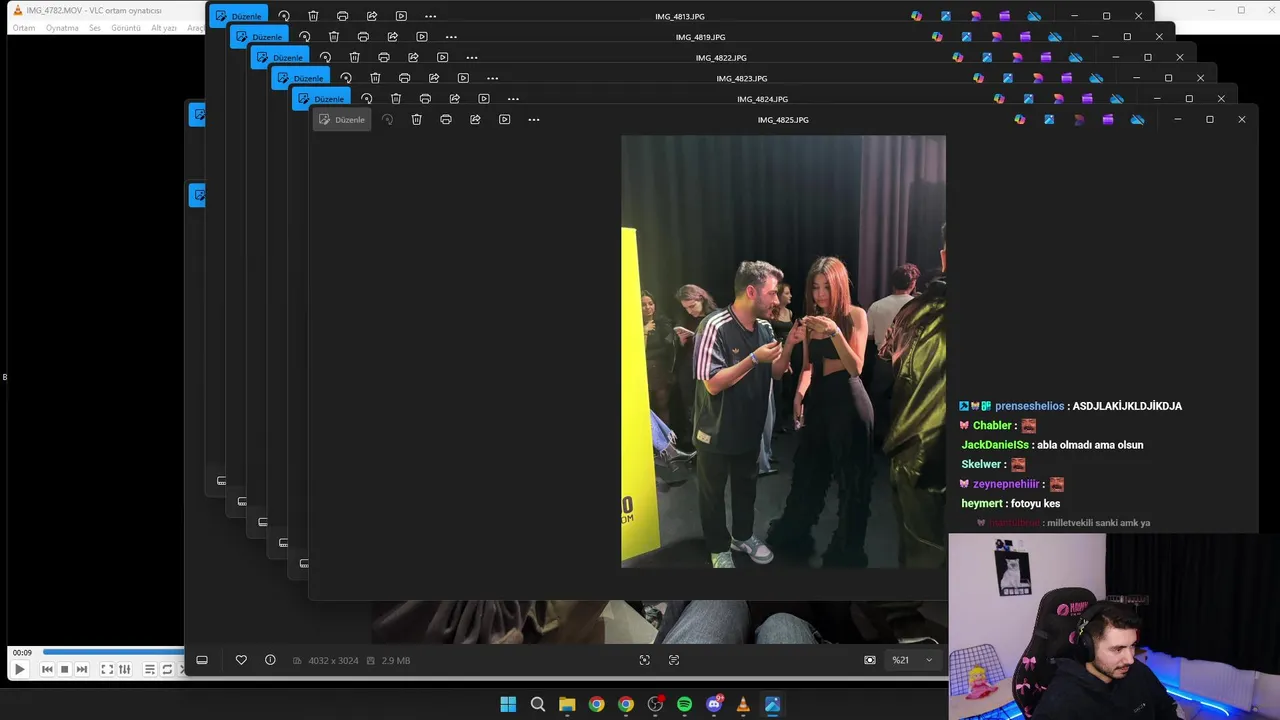Open File Explorer from the taskbar
The height and width of the screenshot is (720, 1280).
click(x=567, y=704)
